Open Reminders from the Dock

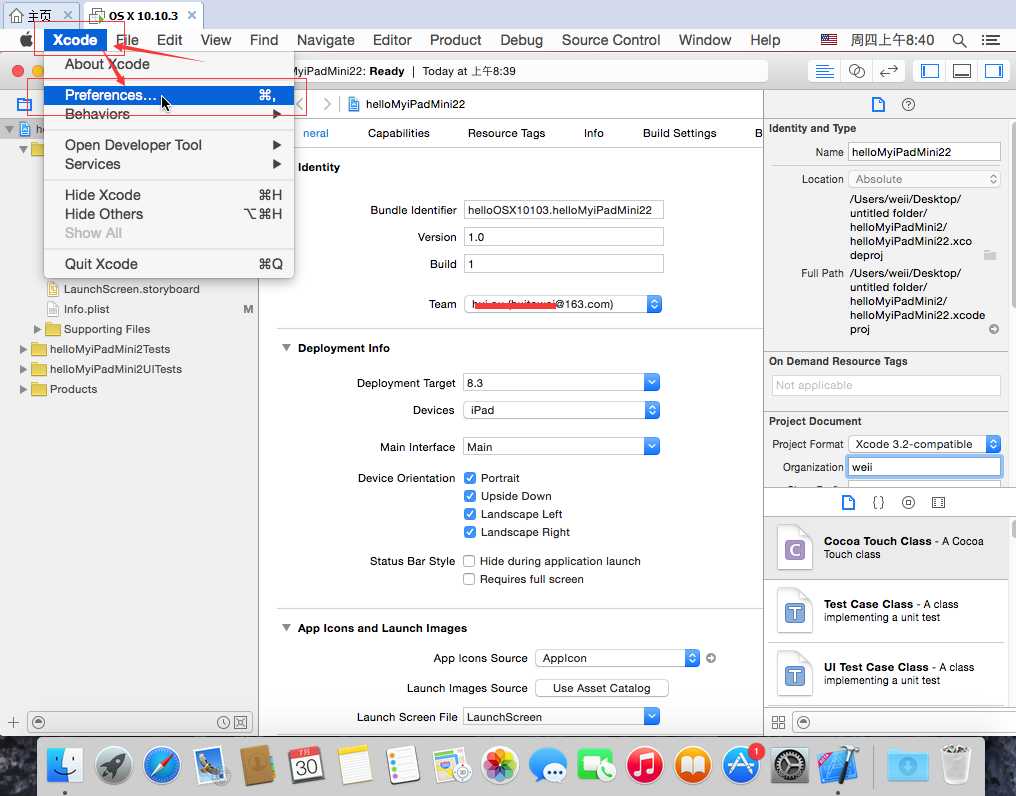402,766
